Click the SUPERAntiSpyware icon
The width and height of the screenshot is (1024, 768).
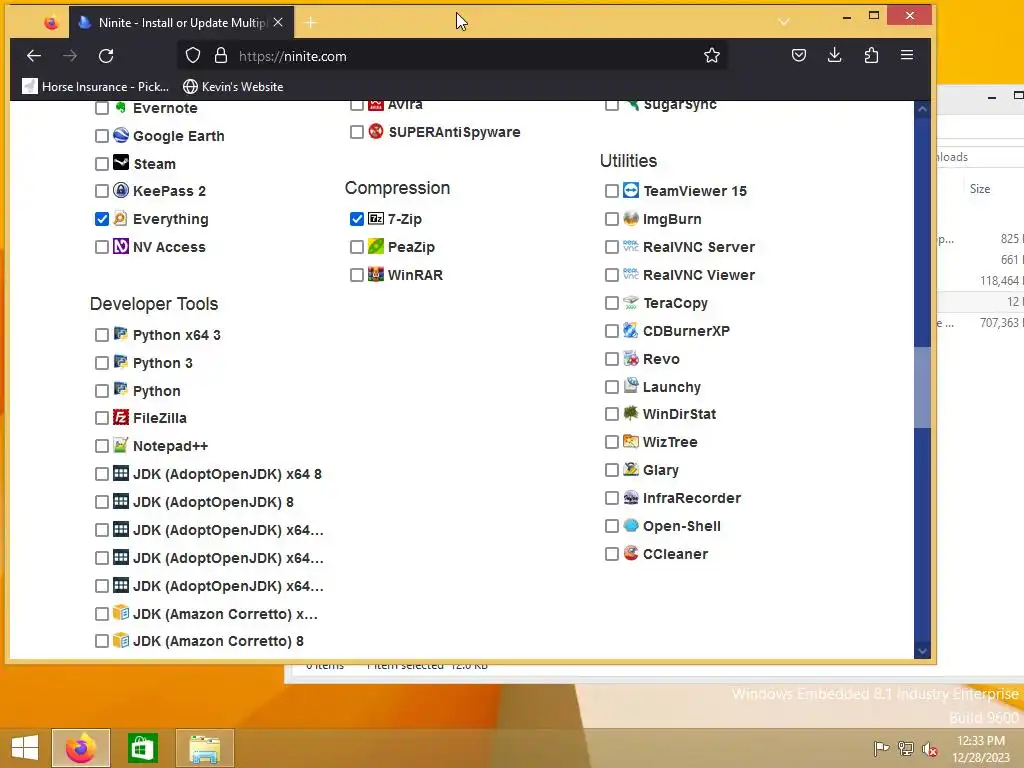pyautogui.click(x=376, y=131)
